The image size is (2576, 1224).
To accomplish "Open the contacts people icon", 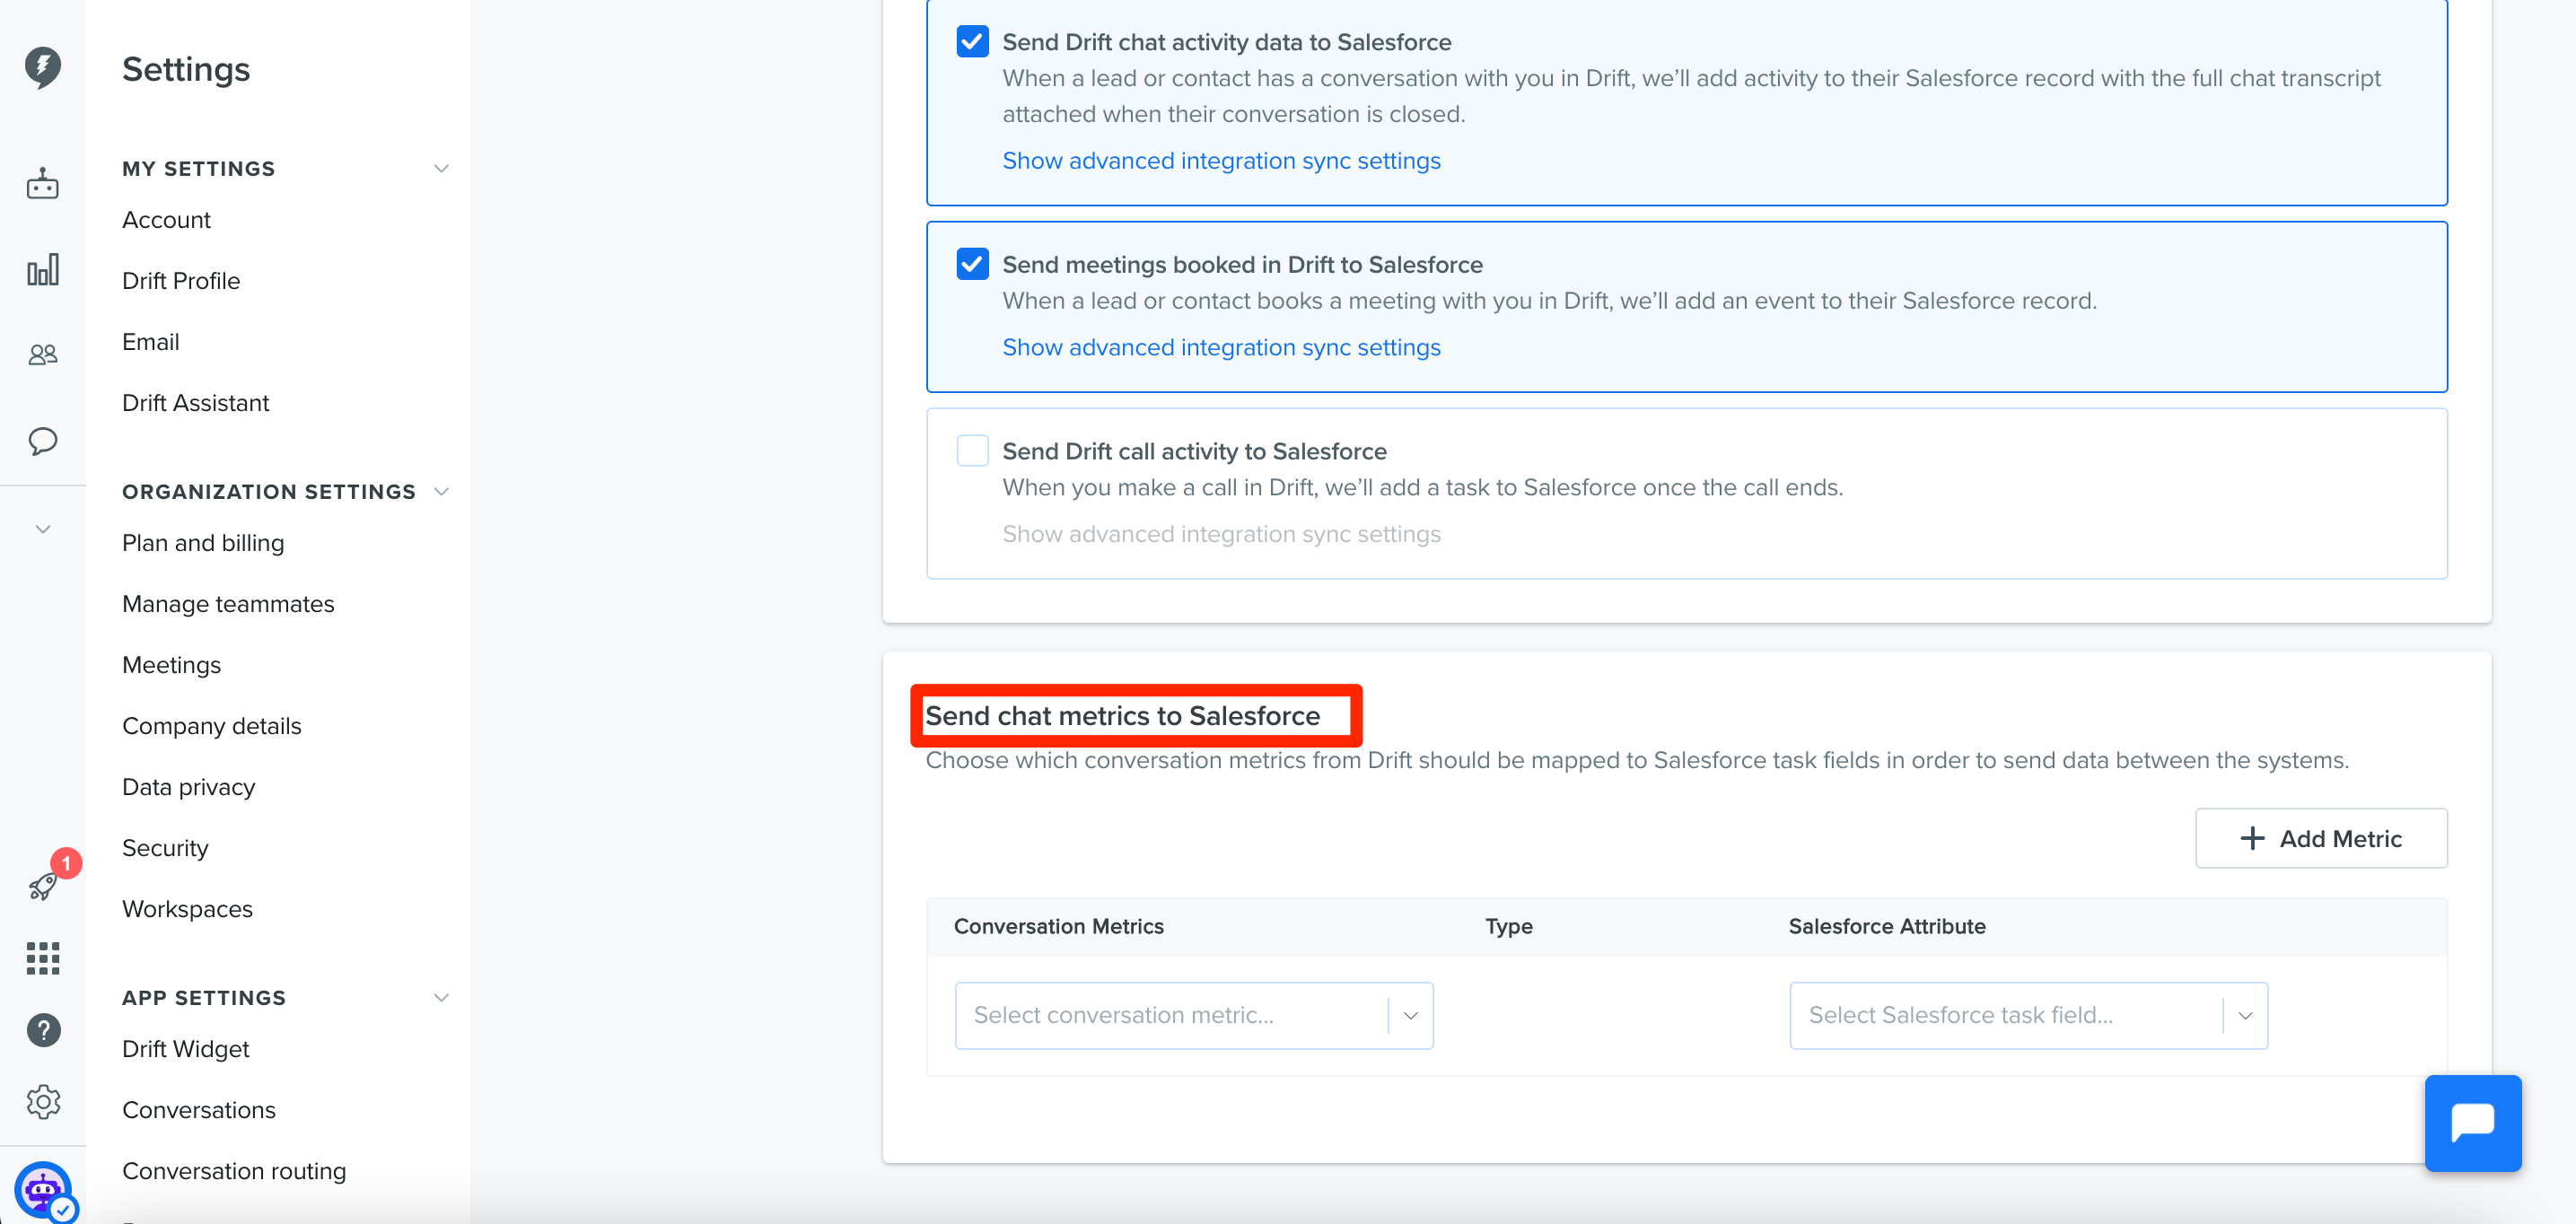I will (42, 354).
